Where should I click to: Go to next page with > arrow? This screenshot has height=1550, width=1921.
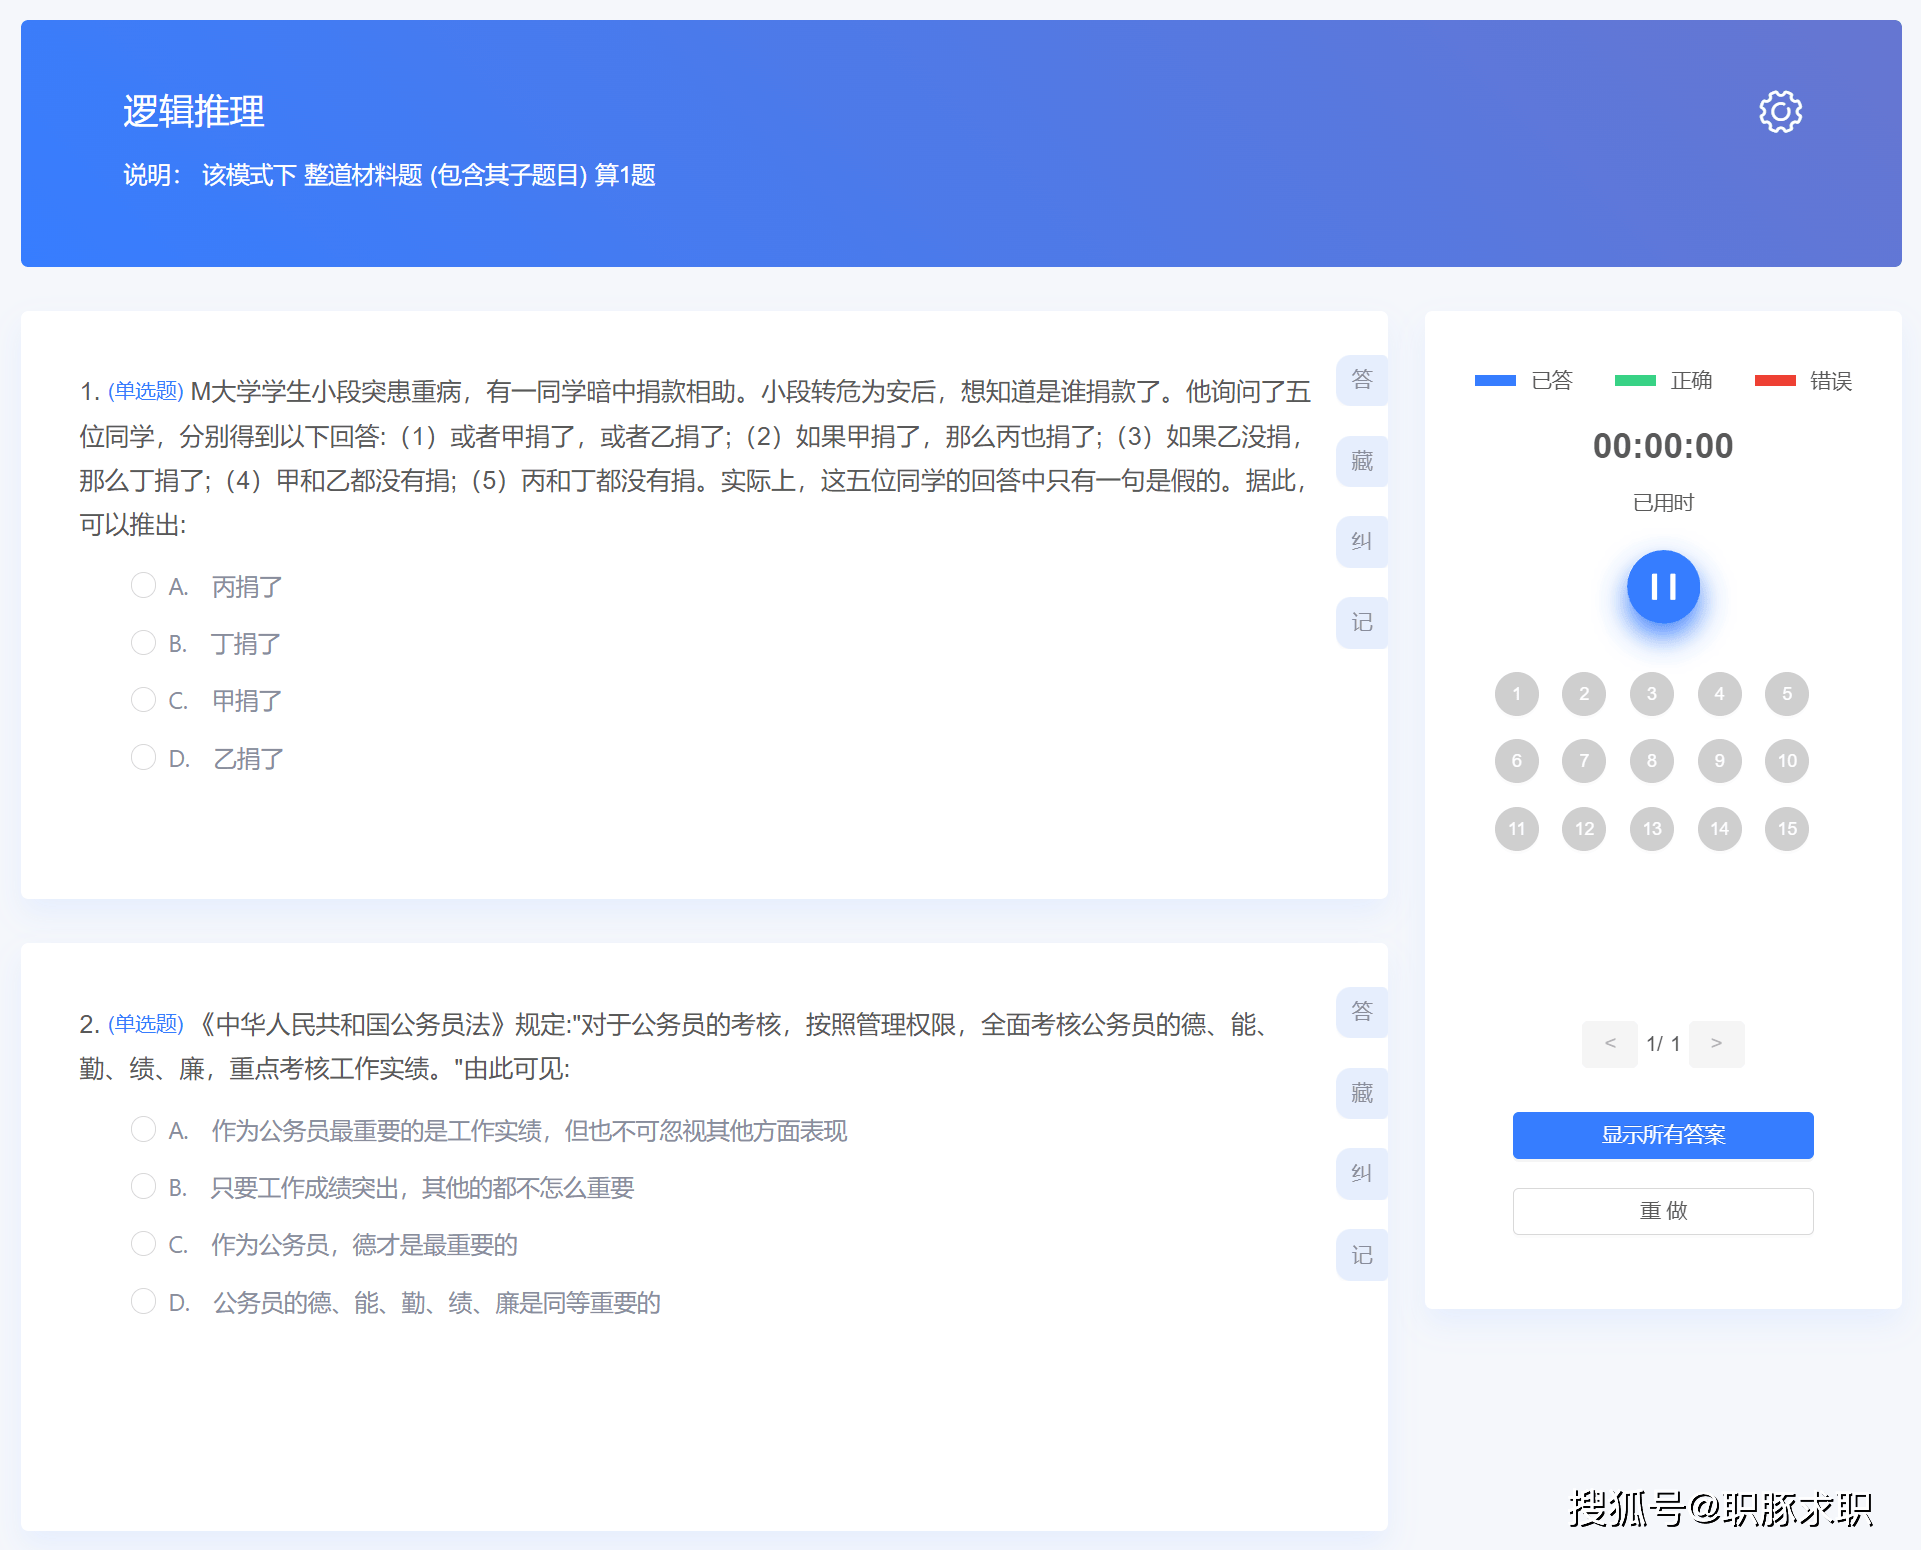coord(1716,1044)
